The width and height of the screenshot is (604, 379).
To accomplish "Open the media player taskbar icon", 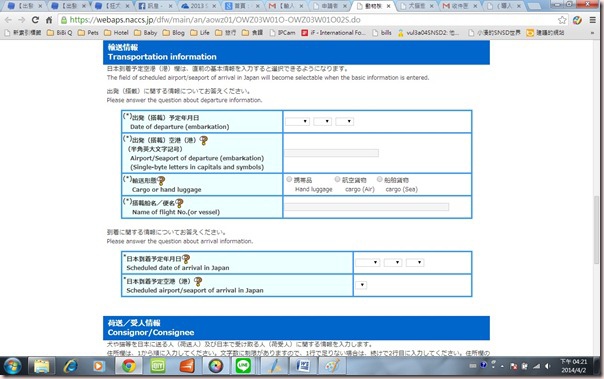I will point(99,366).
